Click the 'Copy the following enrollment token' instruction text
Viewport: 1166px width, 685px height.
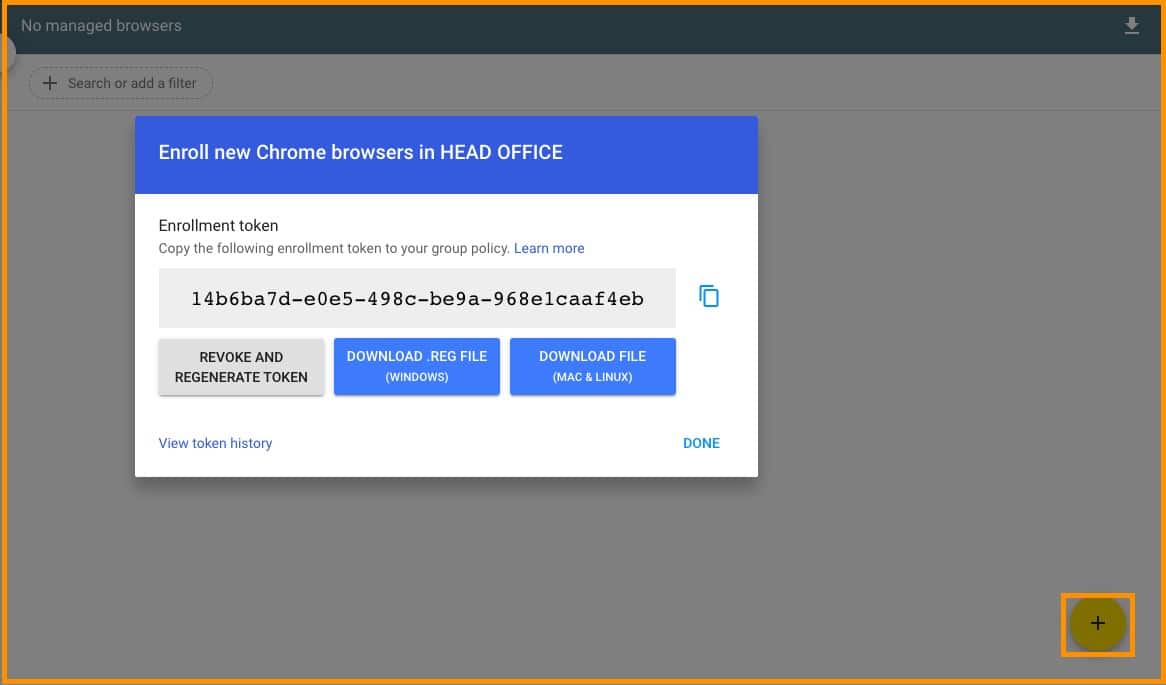click(334, 248)
